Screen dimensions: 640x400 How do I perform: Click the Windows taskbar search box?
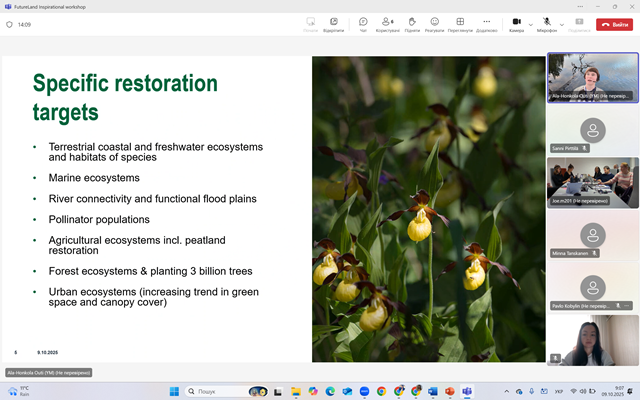click(x=212, y=391)
